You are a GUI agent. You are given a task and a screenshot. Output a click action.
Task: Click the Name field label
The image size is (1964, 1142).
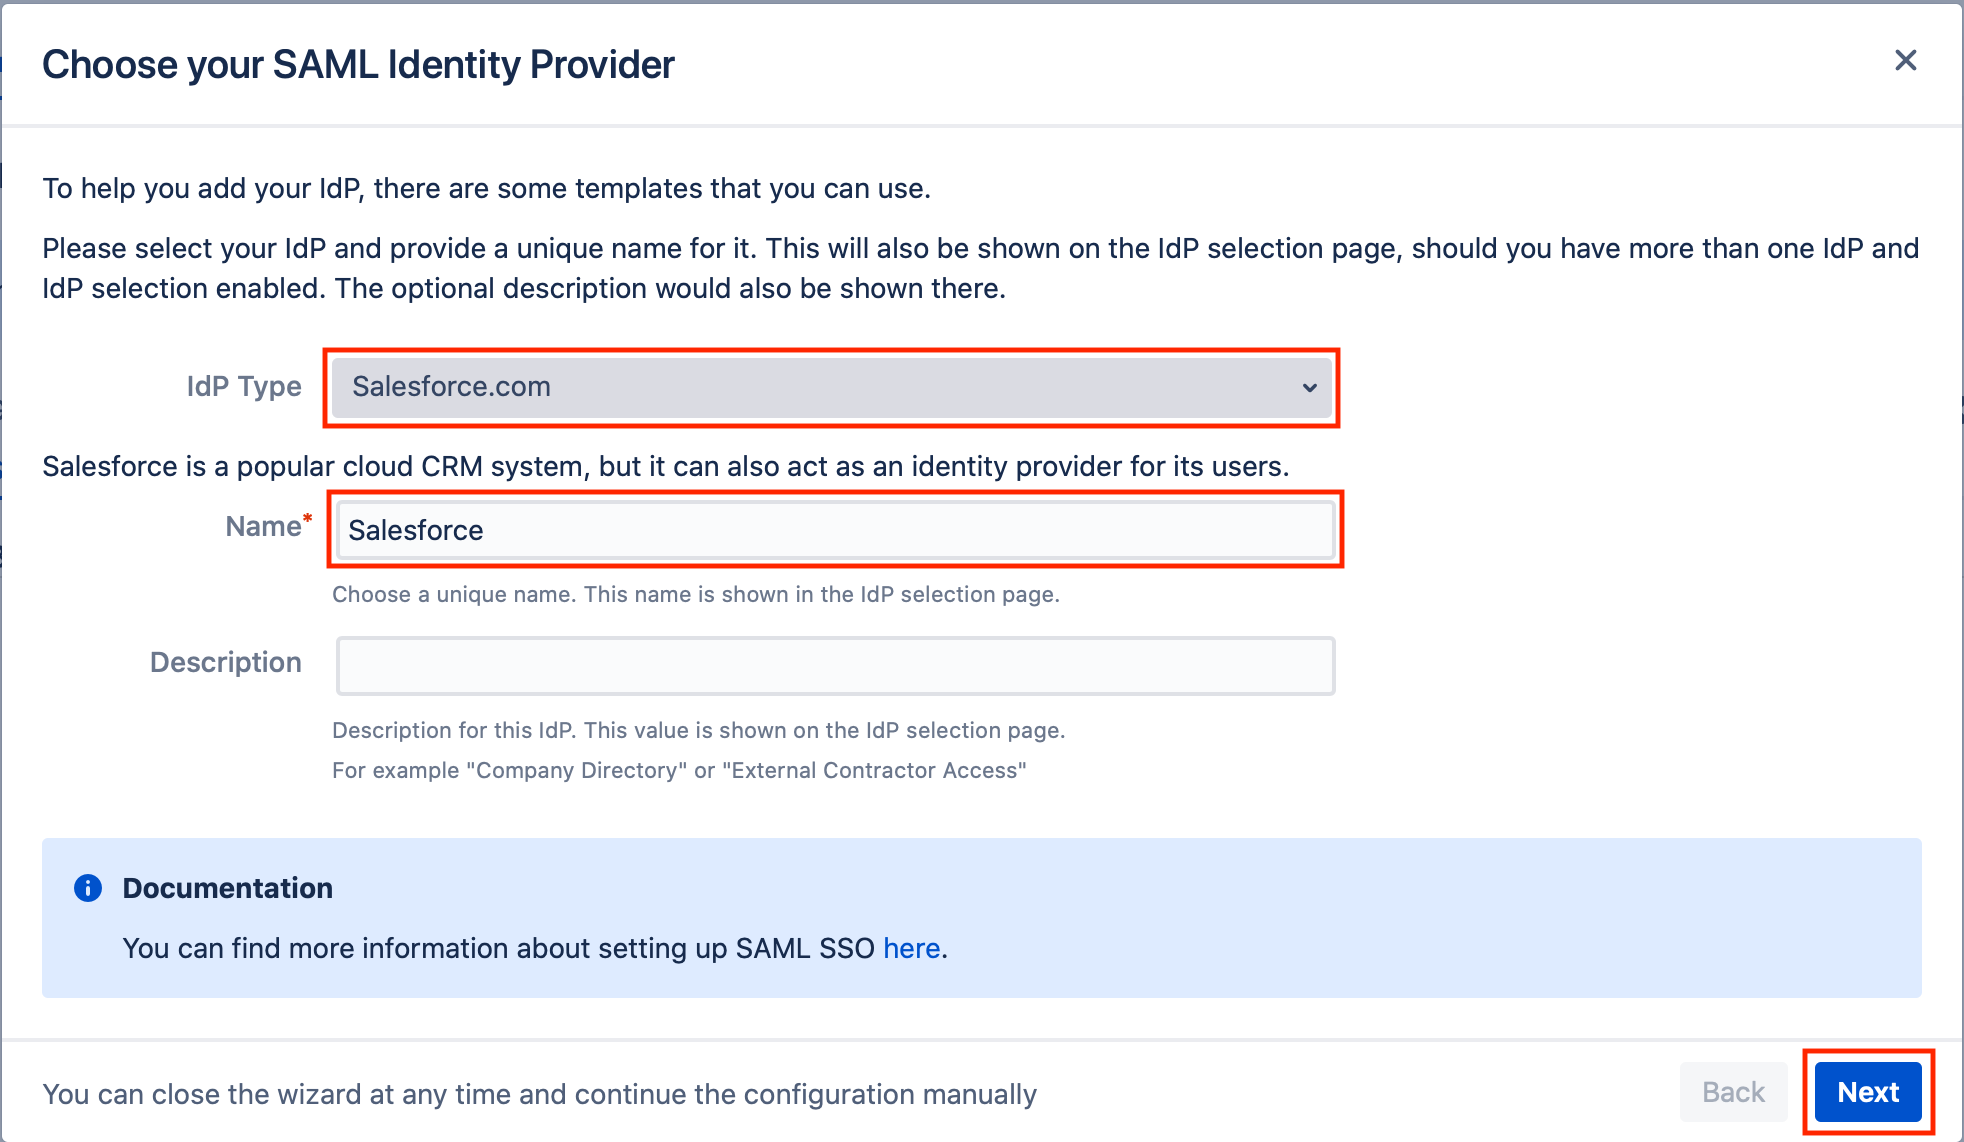pos(263,527)
